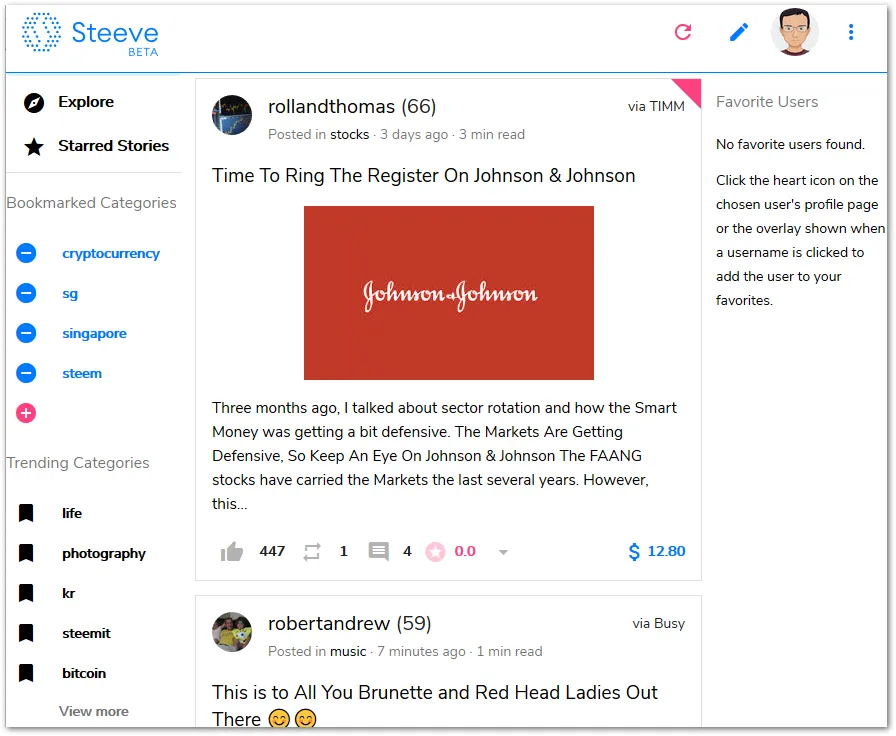Bookmark the life trending category
896x736 pixels.
click(x=26, y=513)
